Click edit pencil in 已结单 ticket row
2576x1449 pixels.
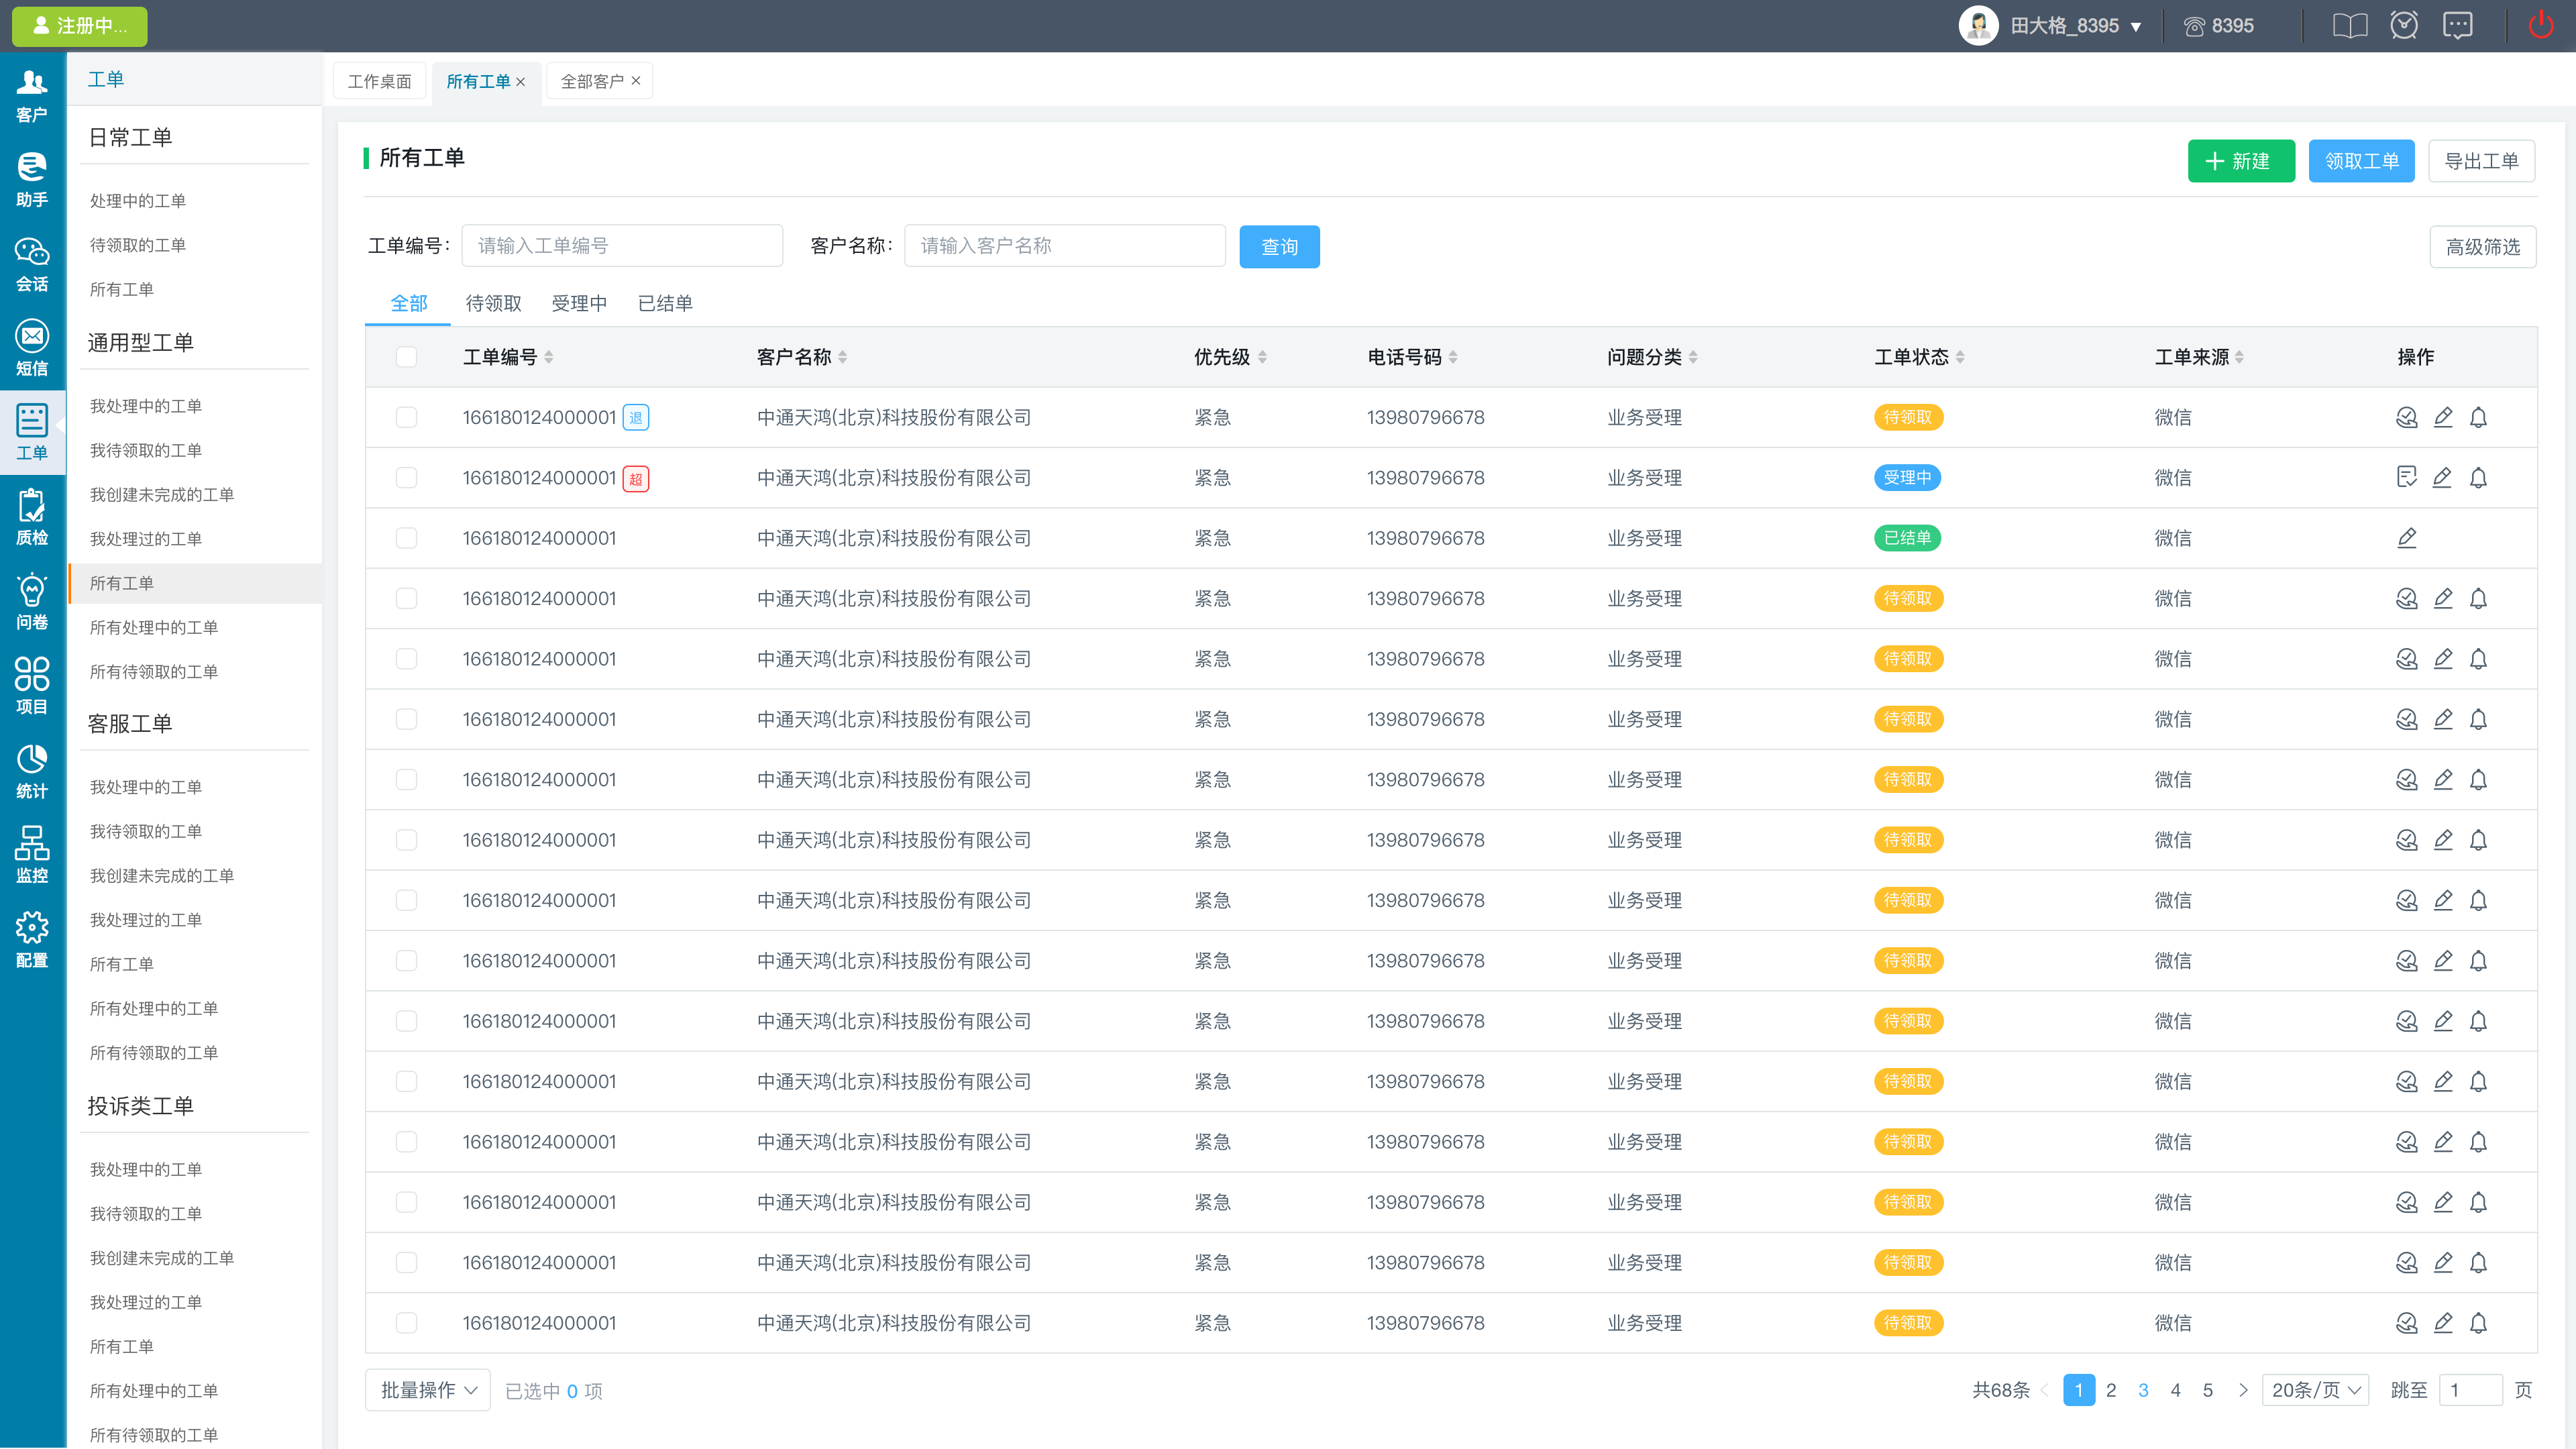(2407, 538)
